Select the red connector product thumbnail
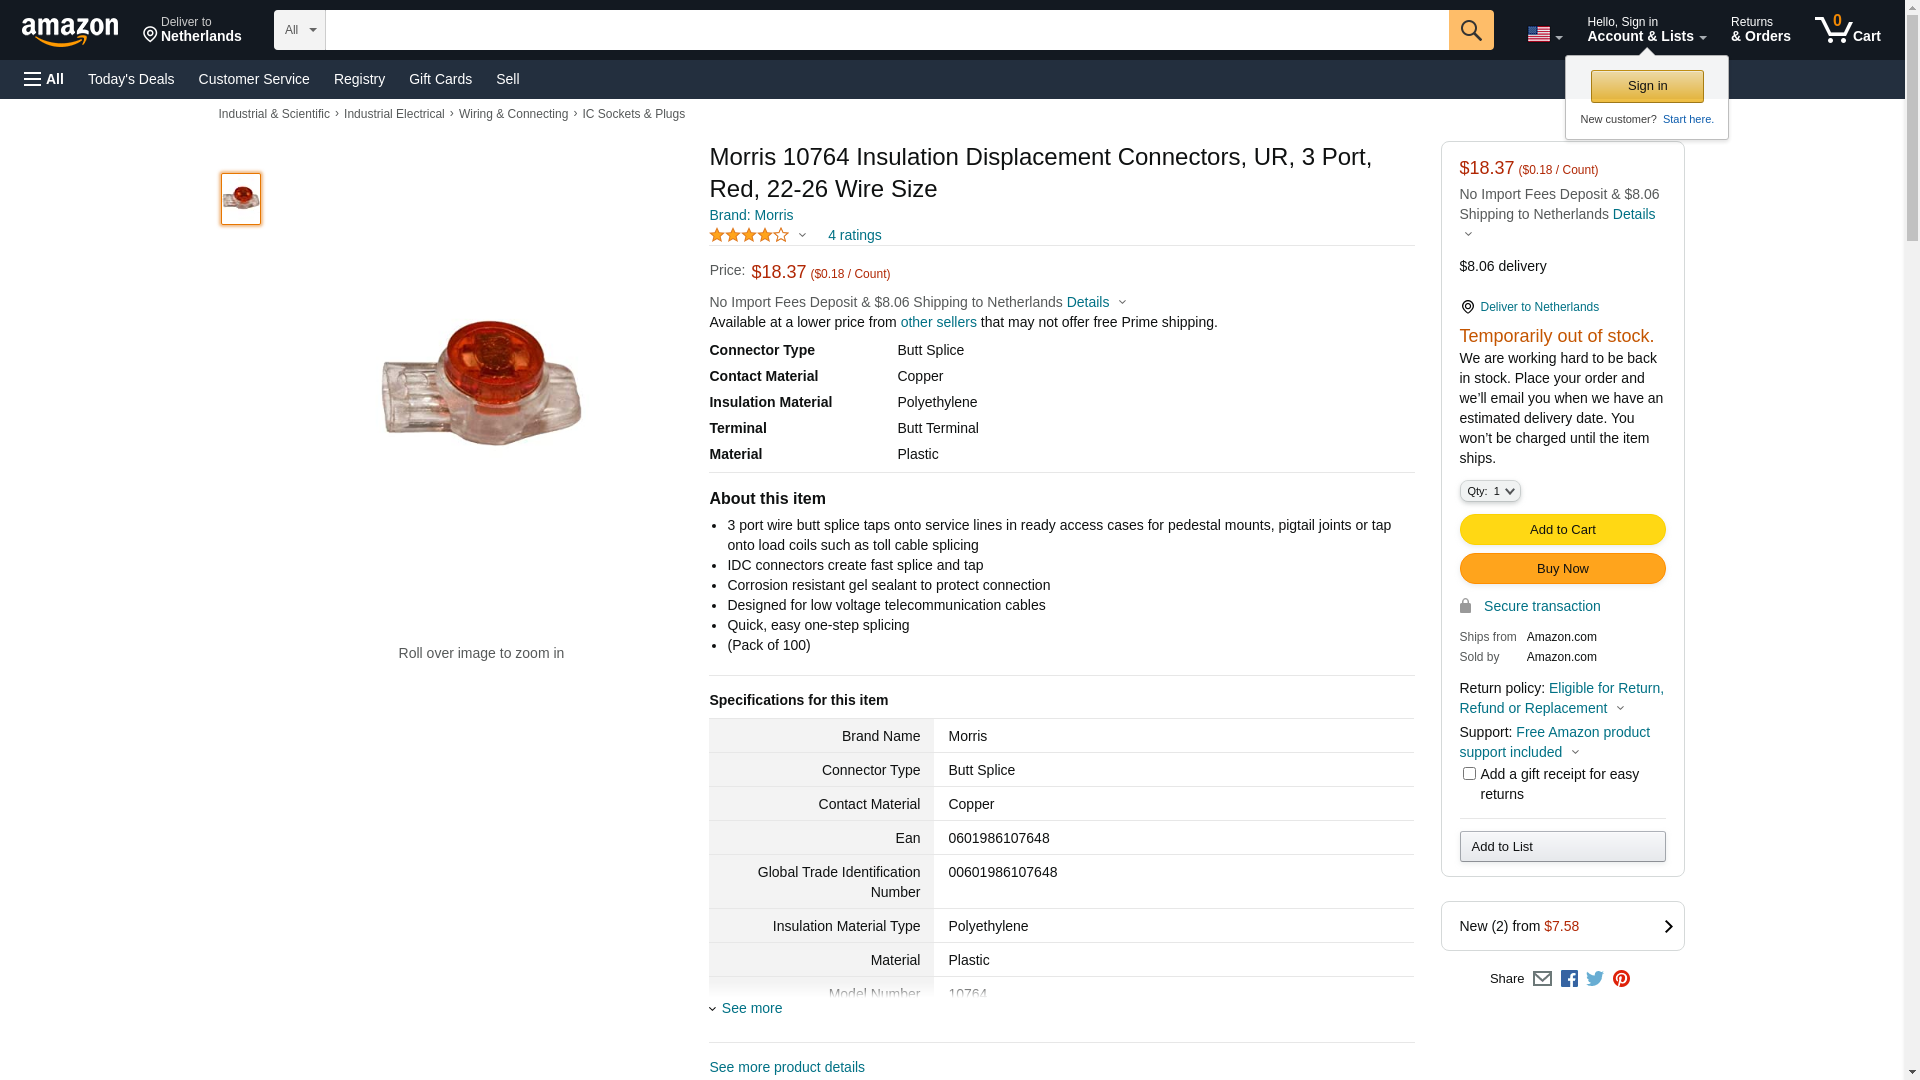The image size is (1920, 1080). [241, 199]
